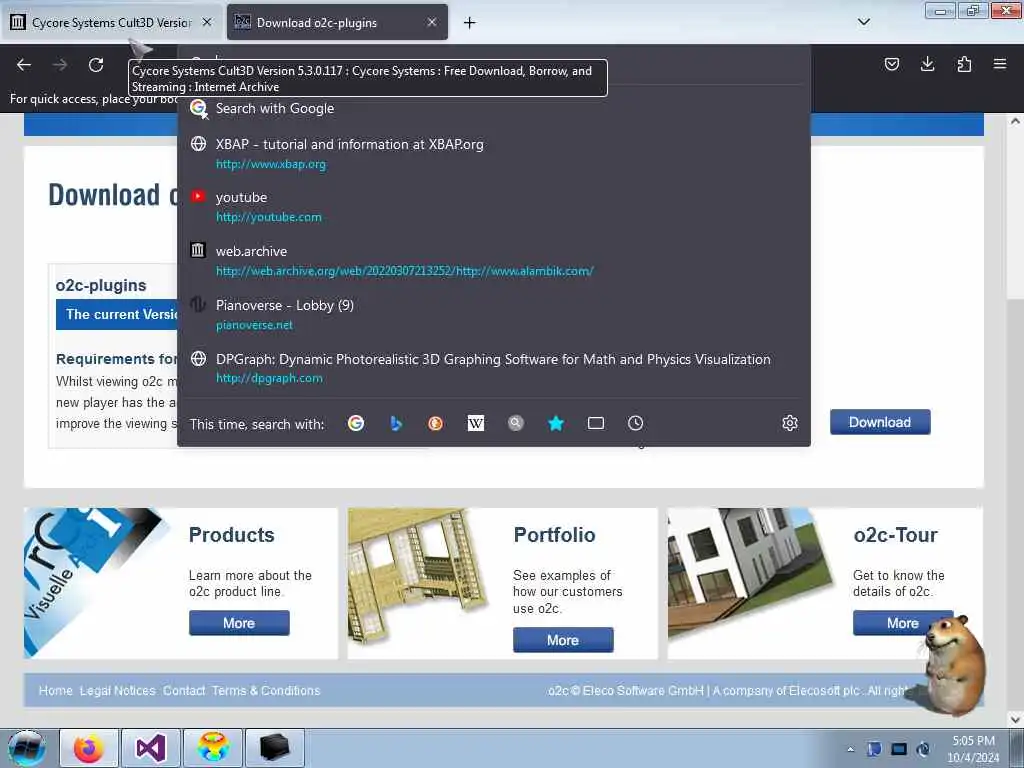Click the o2c-Tour heading

pyautogui.click(x=895, y=535)
